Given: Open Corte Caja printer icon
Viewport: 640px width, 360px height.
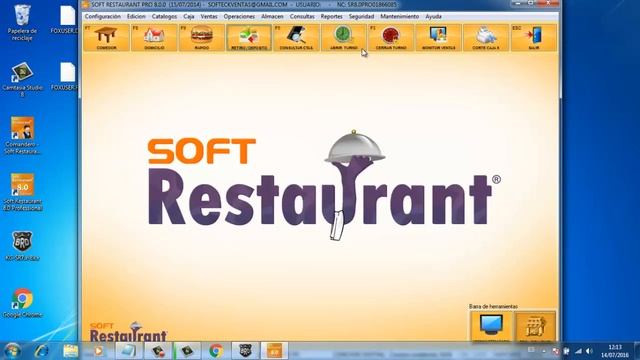Looking at the screenshot, I should coord(486,38).
